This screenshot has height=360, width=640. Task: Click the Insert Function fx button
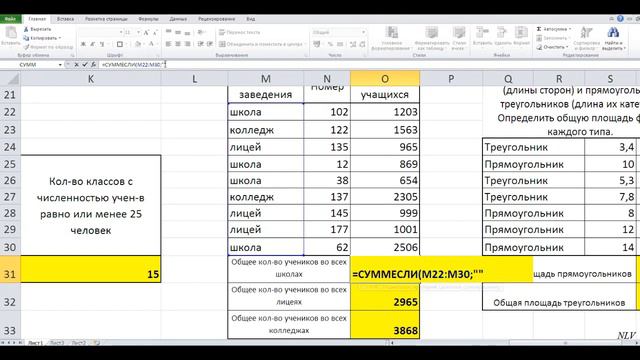[93, 64]
